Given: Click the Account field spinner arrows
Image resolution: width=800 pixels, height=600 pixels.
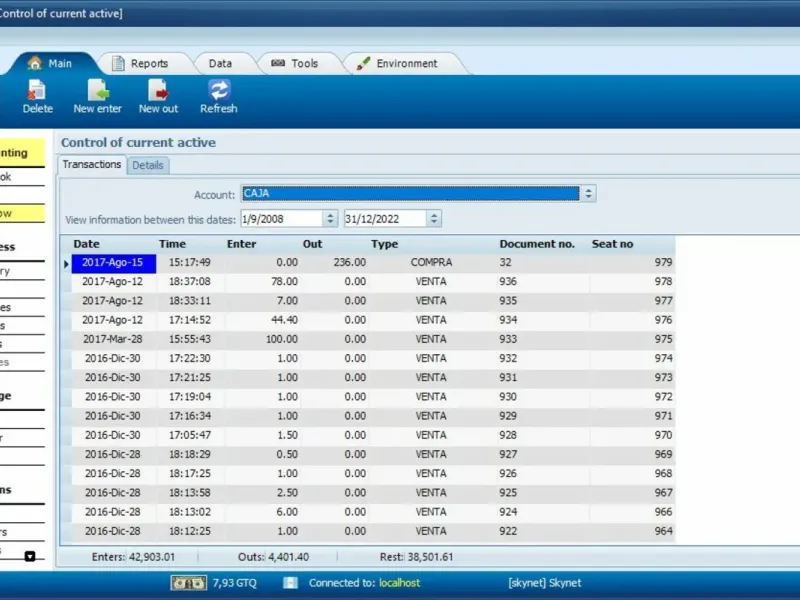Looking at the screenshot, I should click(588, 193).
